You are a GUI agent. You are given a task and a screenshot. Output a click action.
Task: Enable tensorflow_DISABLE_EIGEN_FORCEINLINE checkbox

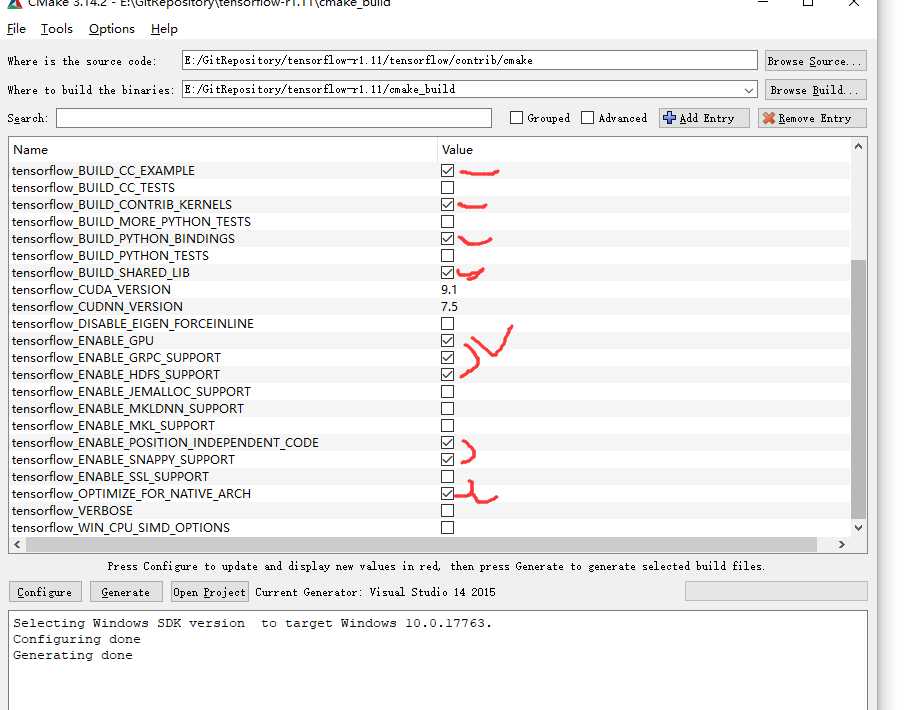[448, 323]
